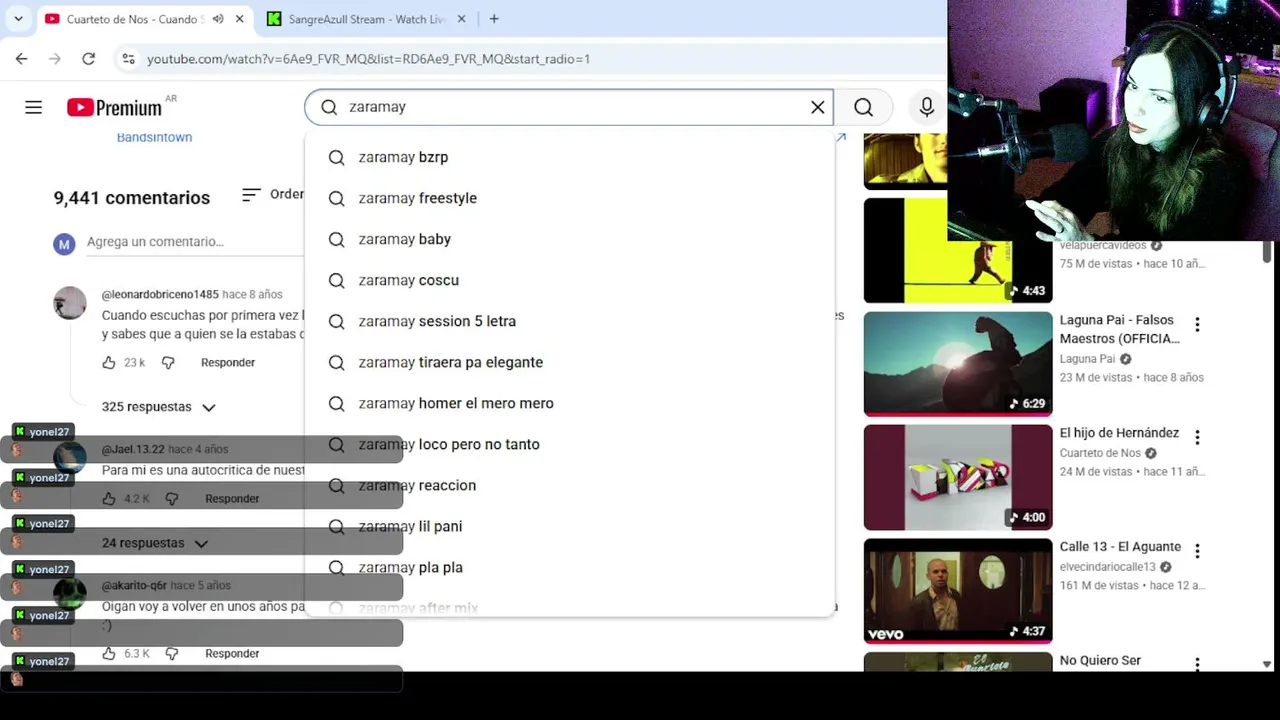The width and height of the screenshot is (1280, 720).
Task: Like the comment with 6.3 K likes
Action: (x=109, y=654)
